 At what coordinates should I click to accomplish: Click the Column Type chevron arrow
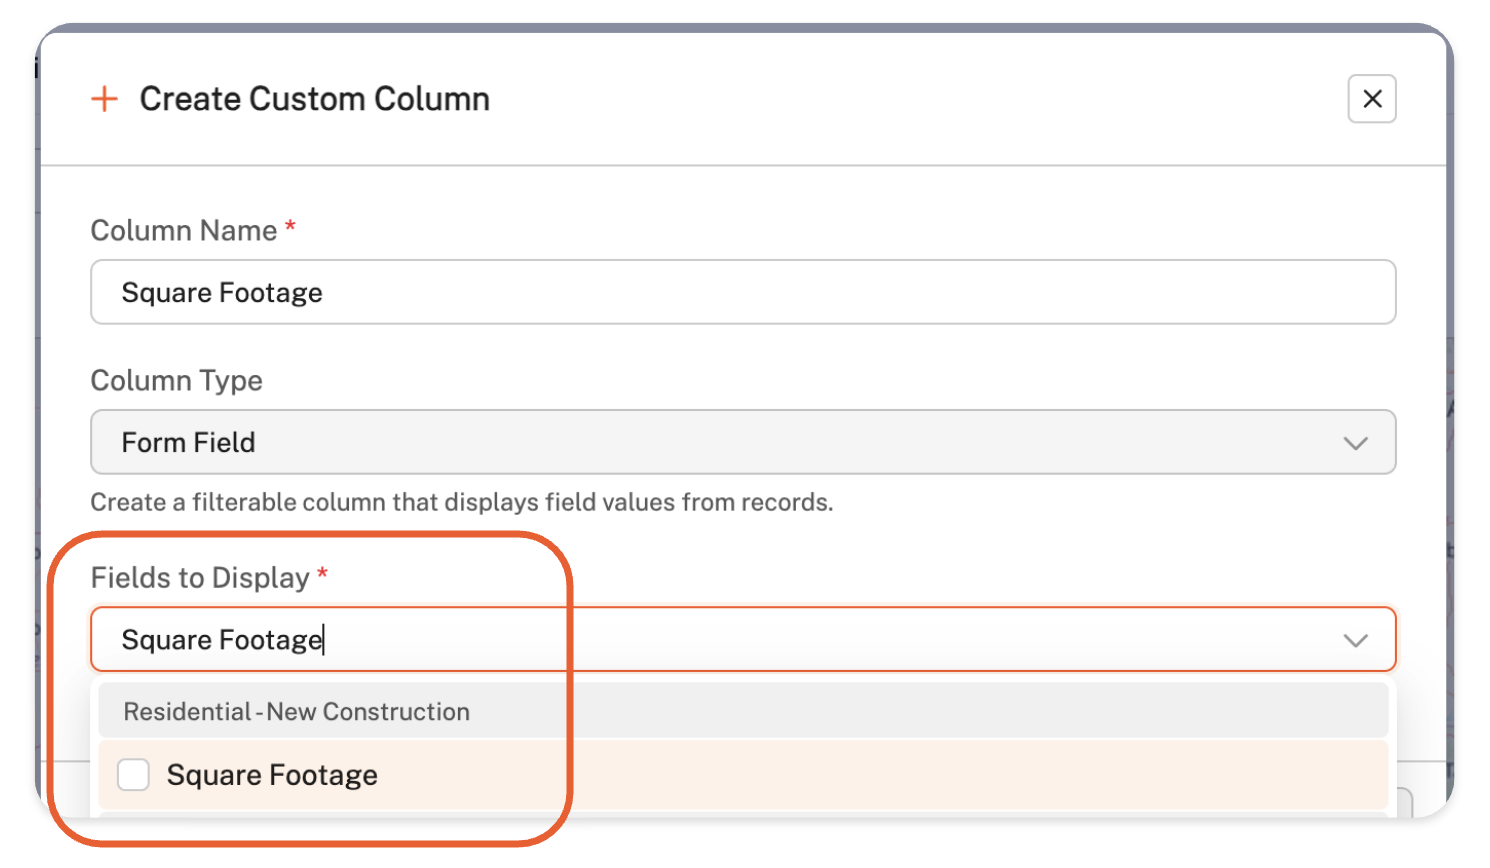pyautogui.click(x=1355, y=443)
